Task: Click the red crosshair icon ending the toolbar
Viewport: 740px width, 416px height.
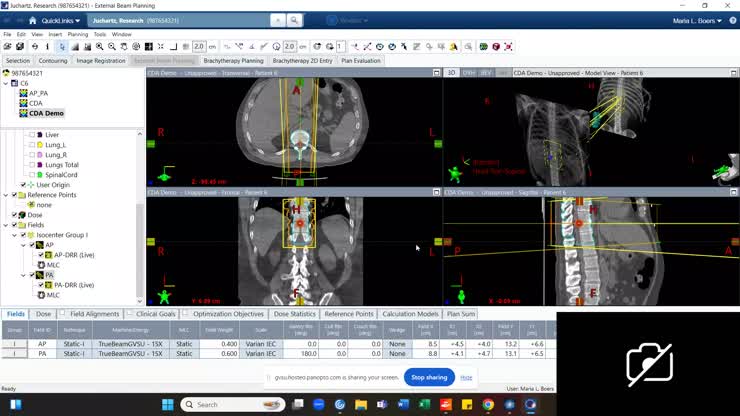Action: (x=508, y=46)
